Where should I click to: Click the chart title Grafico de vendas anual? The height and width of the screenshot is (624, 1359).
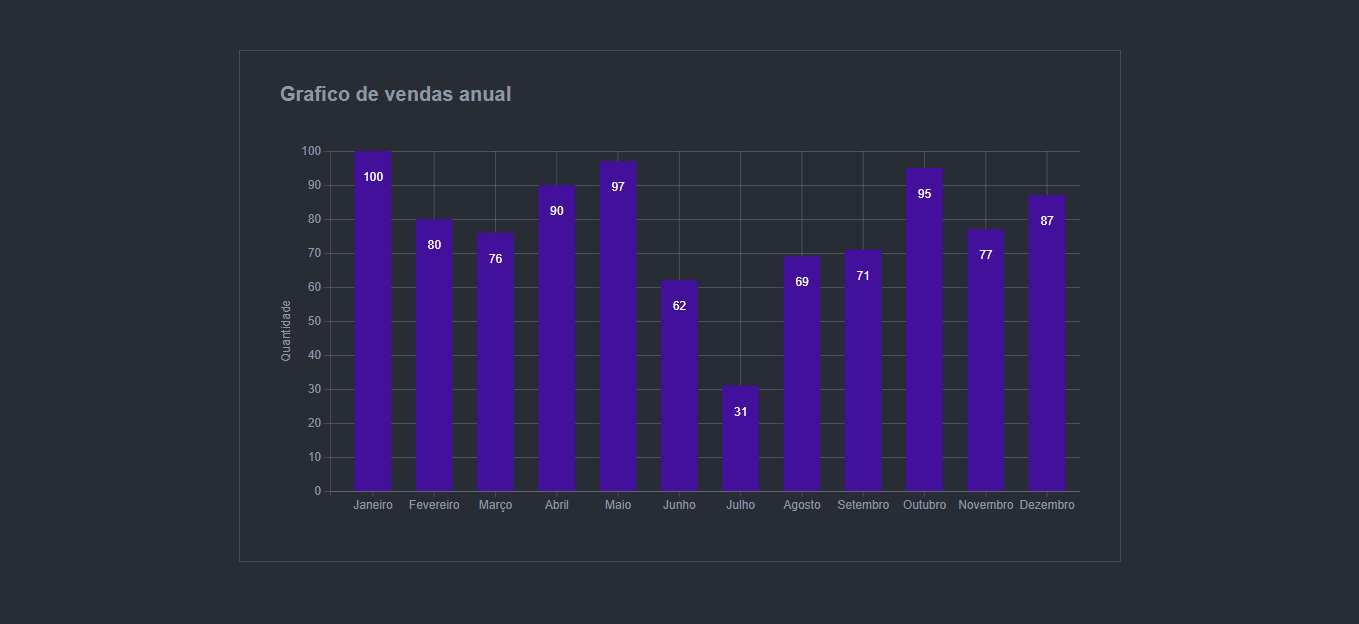[x=396, y=94]
